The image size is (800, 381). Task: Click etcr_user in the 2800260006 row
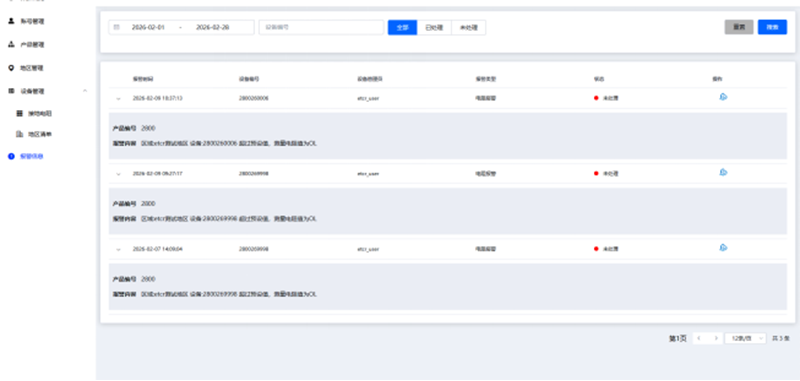[x=368, y=98]
